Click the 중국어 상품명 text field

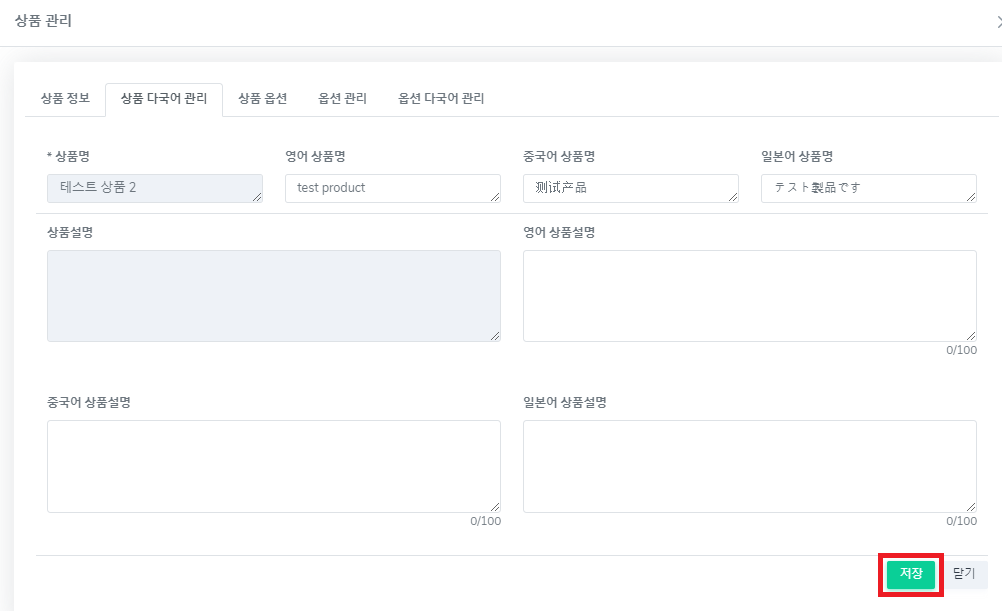point(628,188)
